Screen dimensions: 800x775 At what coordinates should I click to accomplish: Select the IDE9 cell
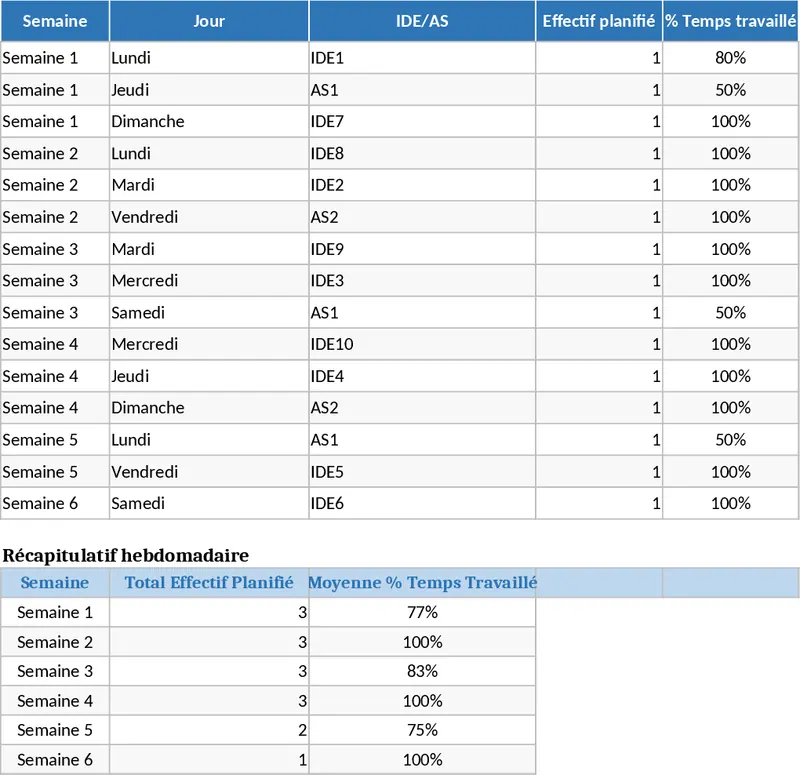pos(422,249)
